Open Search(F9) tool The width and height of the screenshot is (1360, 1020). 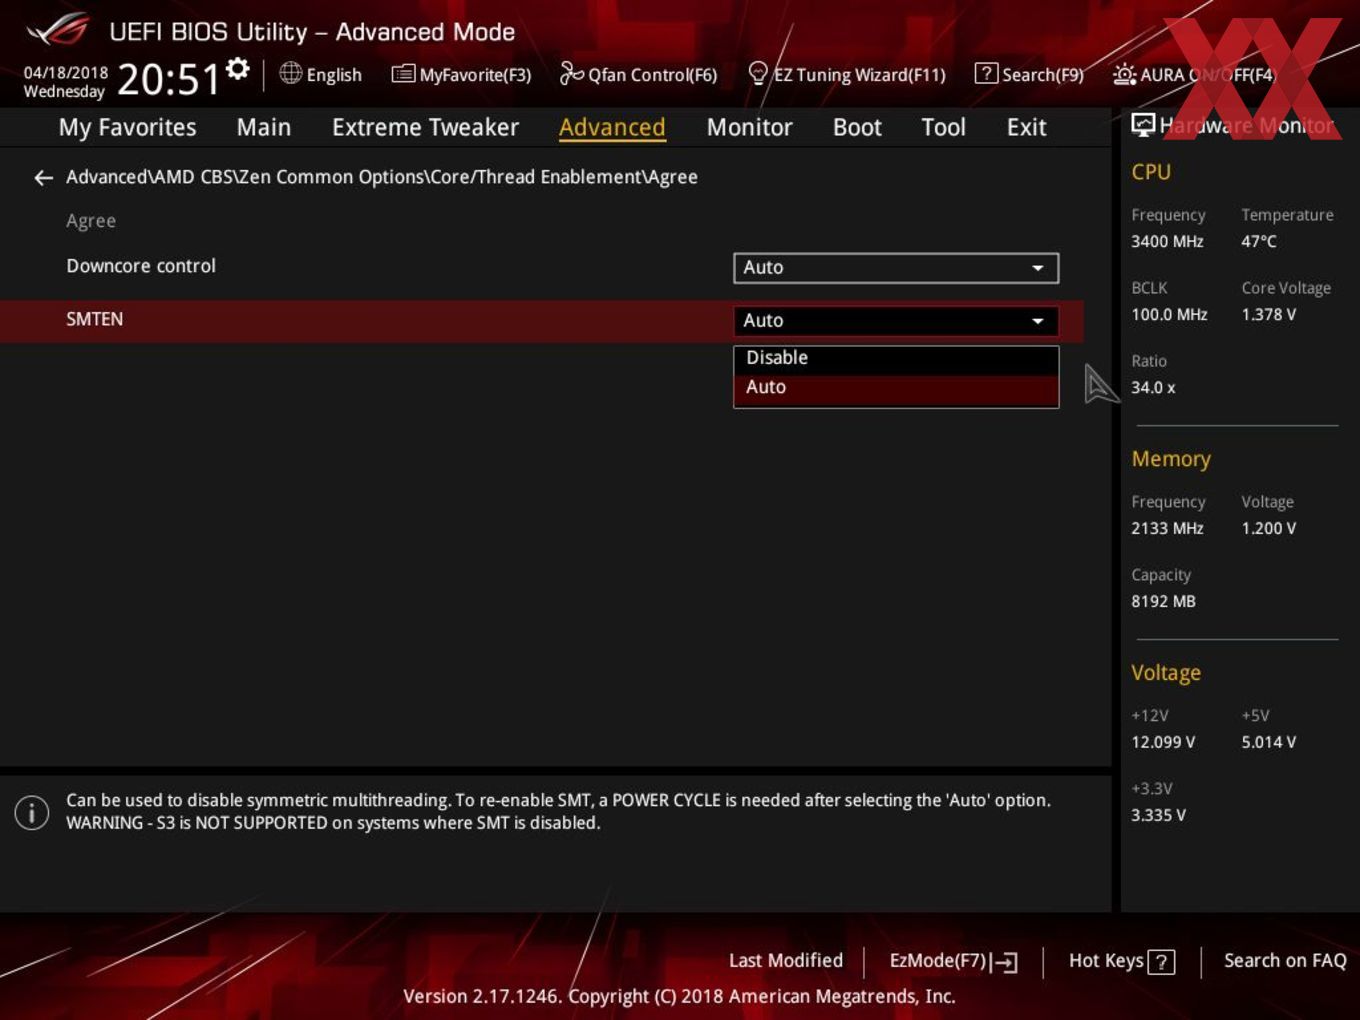1029,74
